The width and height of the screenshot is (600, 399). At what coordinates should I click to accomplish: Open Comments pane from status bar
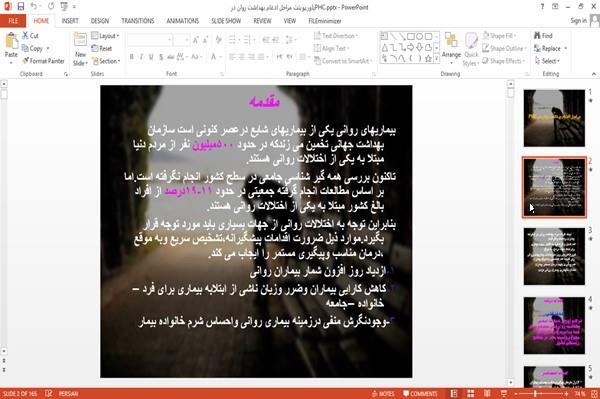click(x=420, y=394)
